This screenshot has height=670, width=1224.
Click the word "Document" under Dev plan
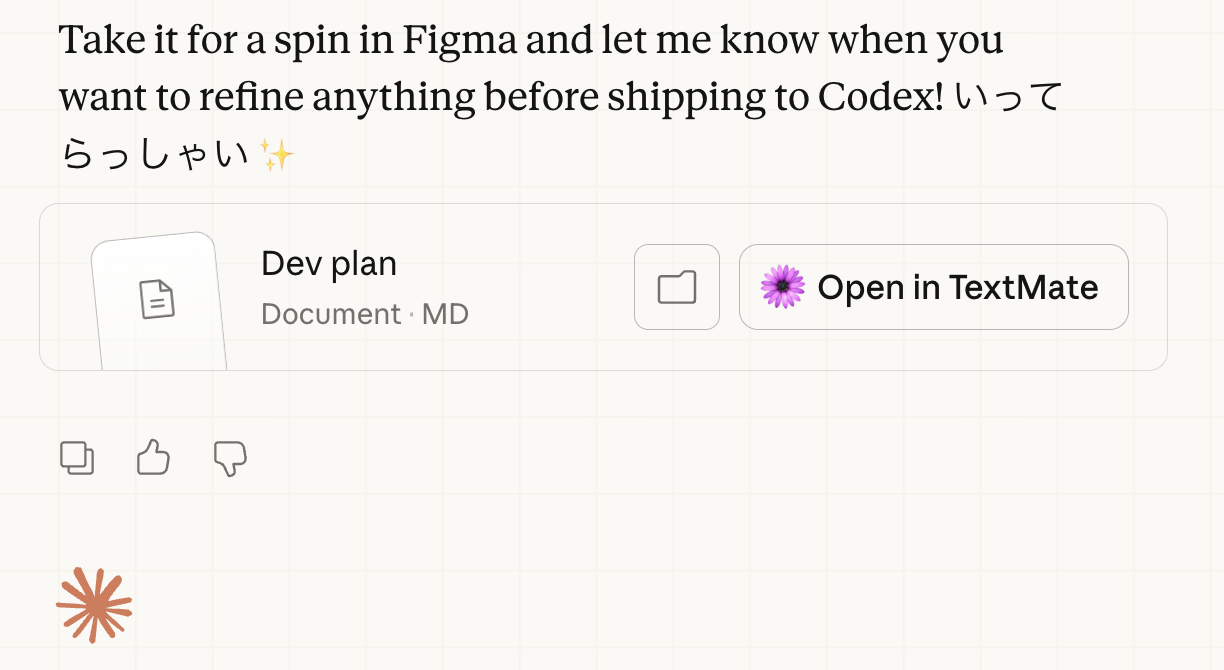(330, 314)
